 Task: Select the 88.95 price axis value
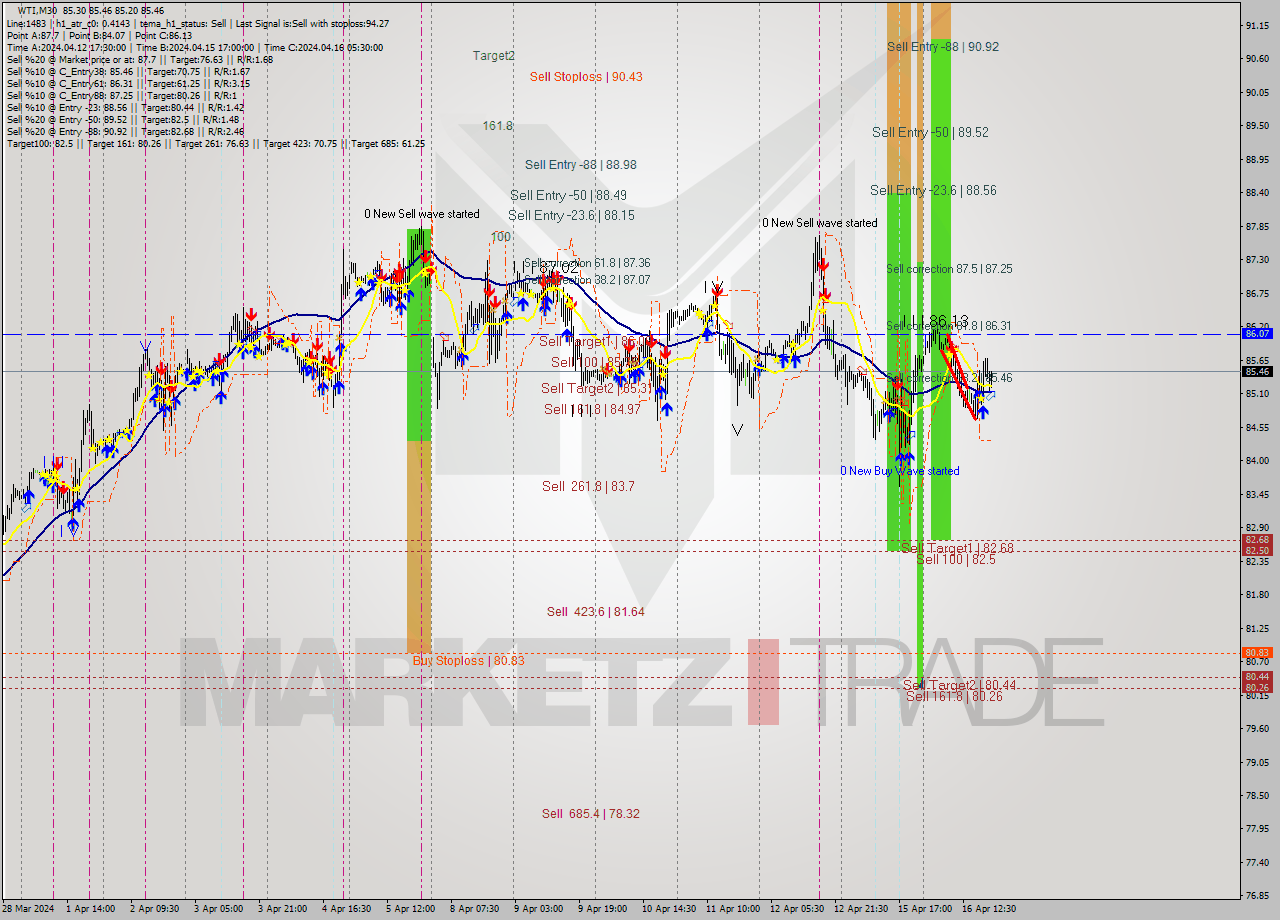click(1257, 159)
